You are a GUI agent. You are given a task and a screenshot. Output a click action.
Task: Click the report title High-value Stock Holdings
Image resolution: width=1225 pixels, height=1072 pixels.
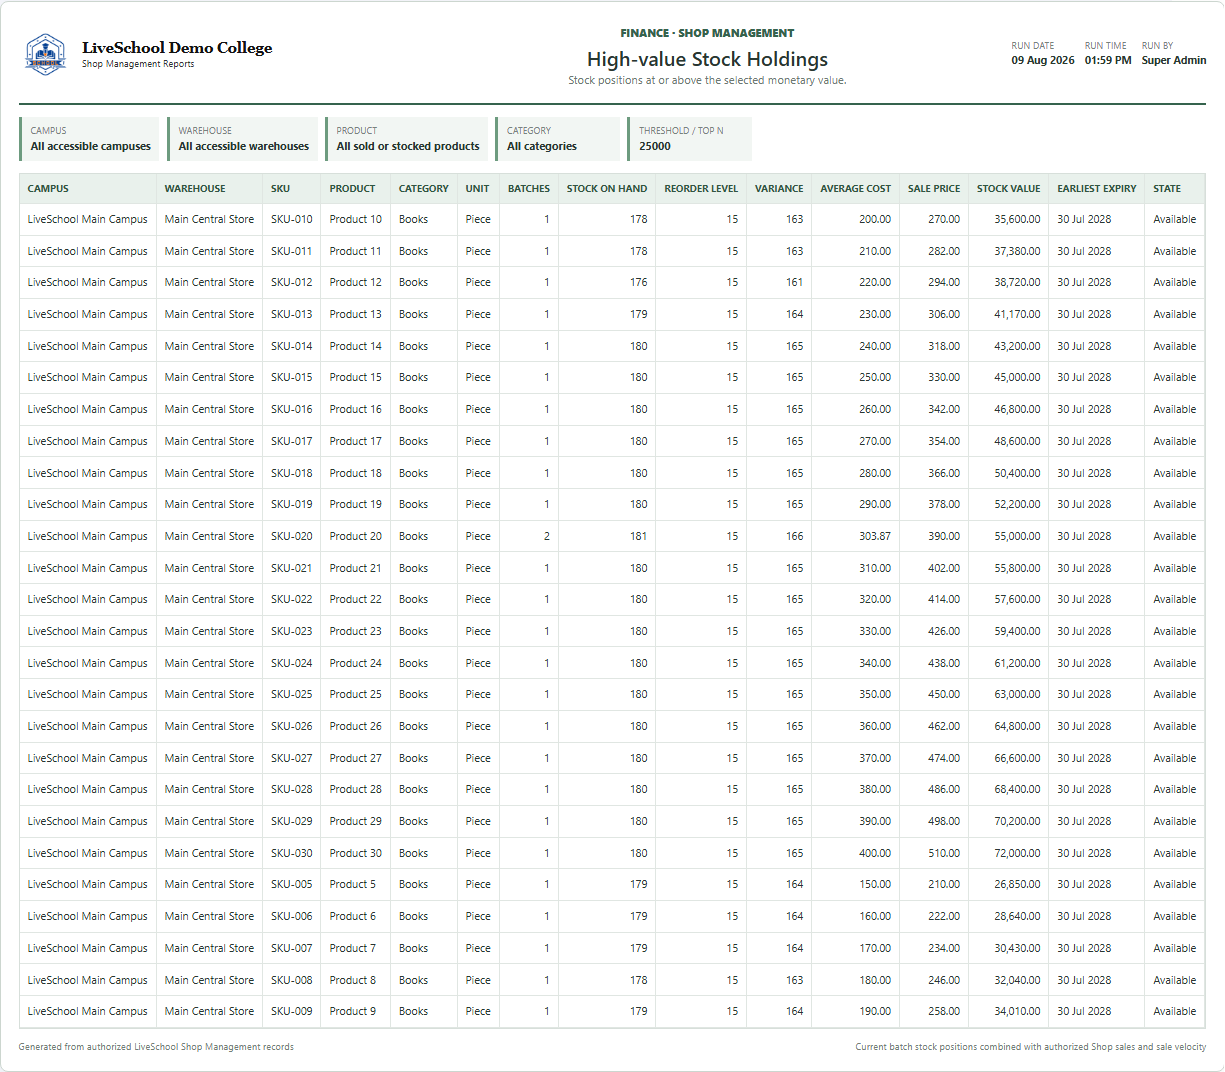707,59
